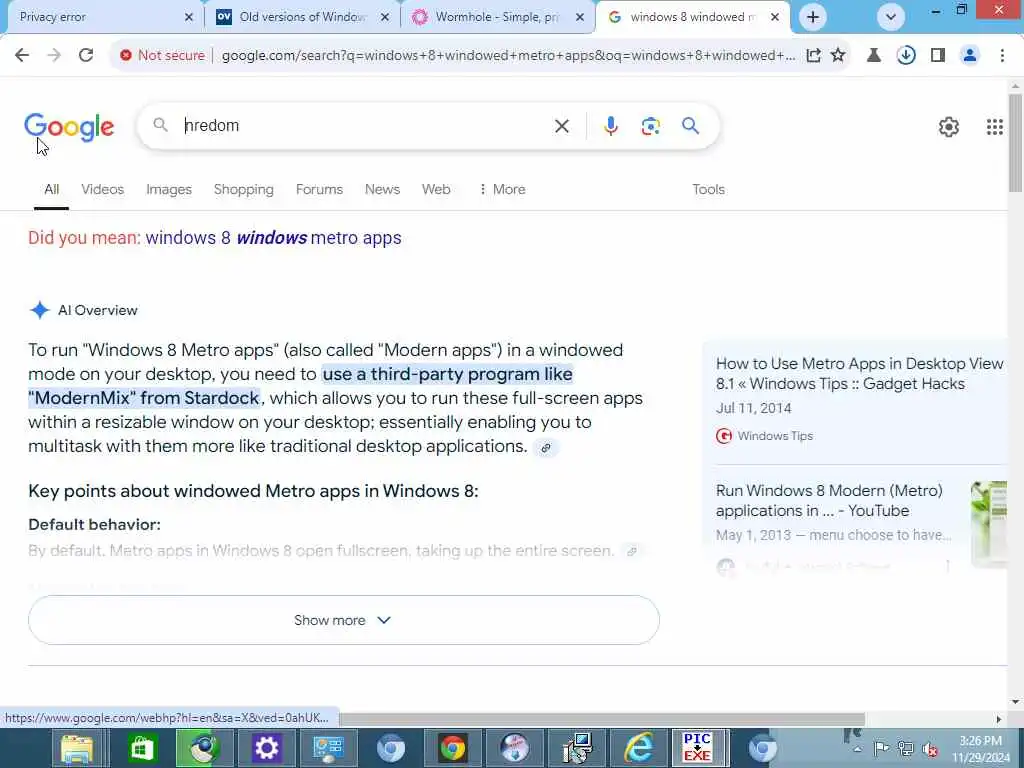
Task: Launch Google Chrome from the taskbar
Action: click(452, 748)
